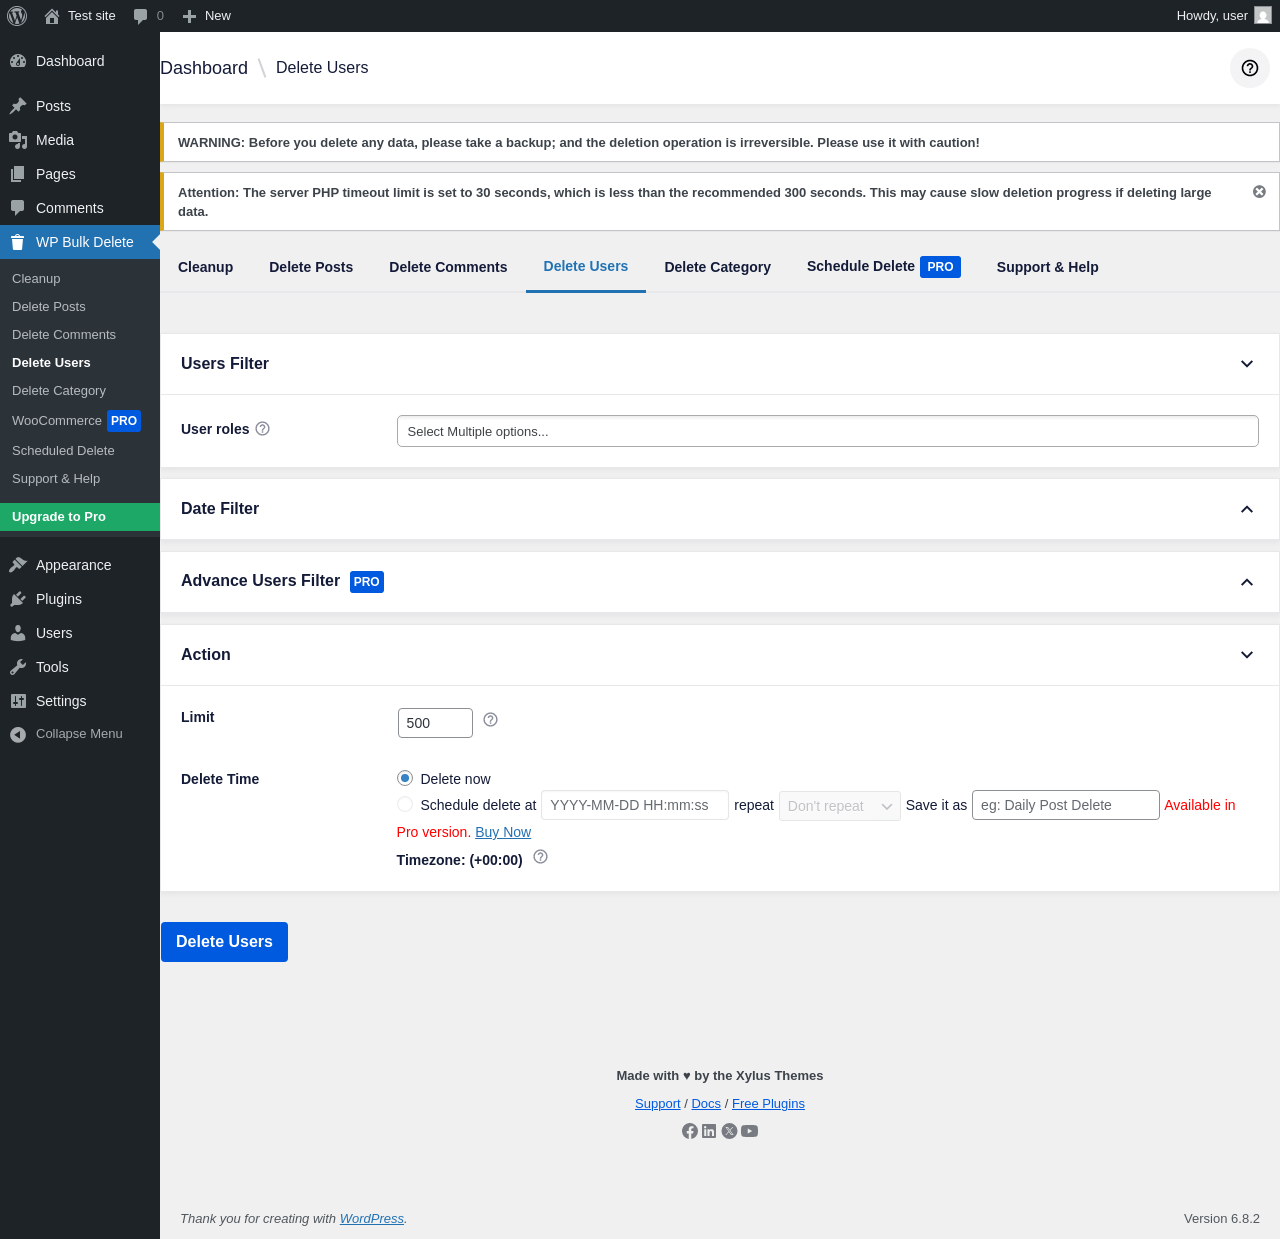Select the Schedule delete at radio option
The height and width of the screenshot is (1239, 1280).
pyautogui.click(x=405, y=804)
